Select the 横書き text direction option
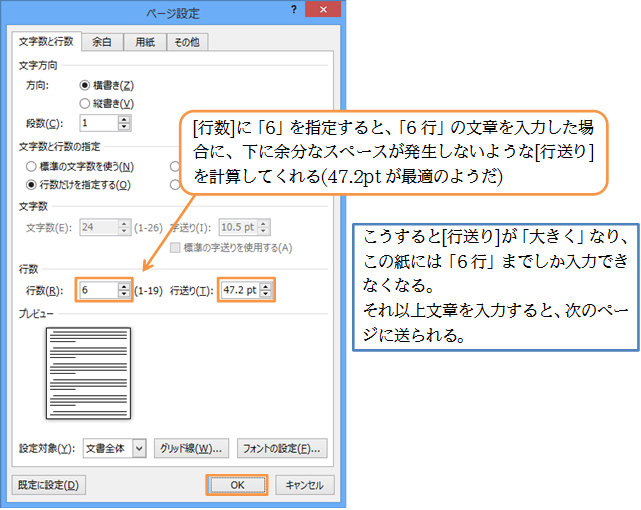Screen dimensions: 641x510 click(85, 86)
